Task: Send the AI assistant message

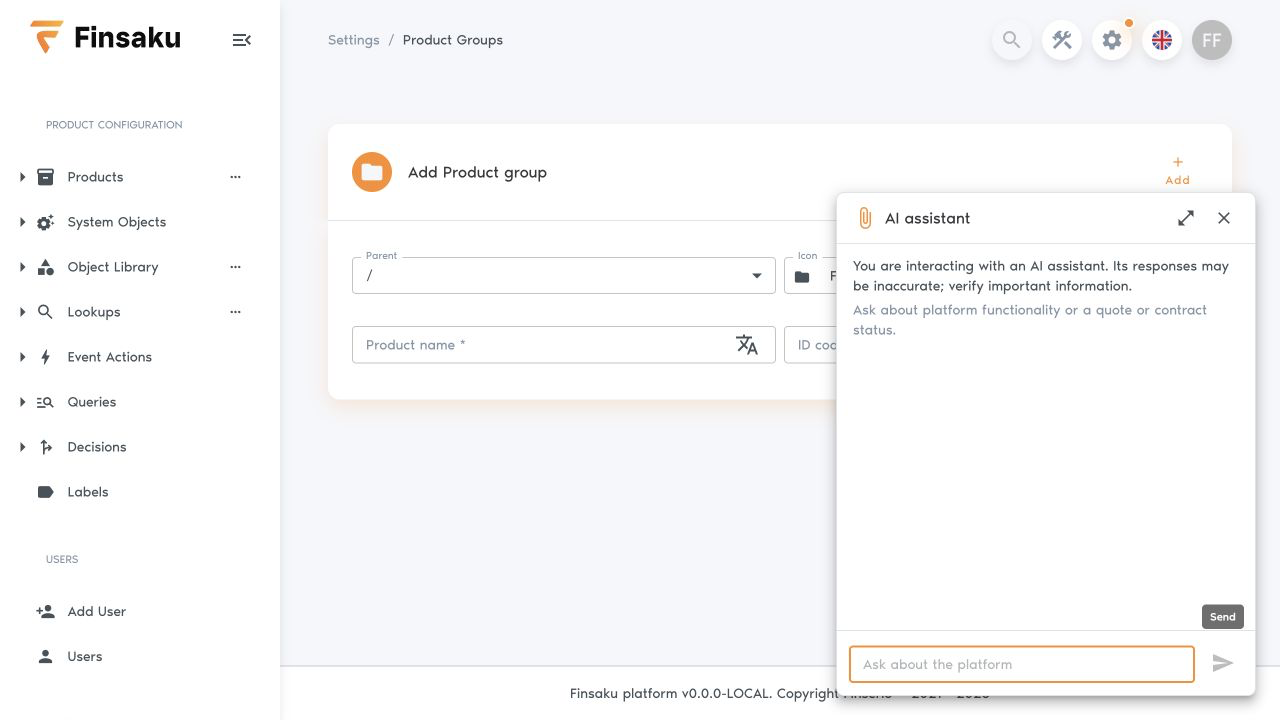Action: point(1223,663)
